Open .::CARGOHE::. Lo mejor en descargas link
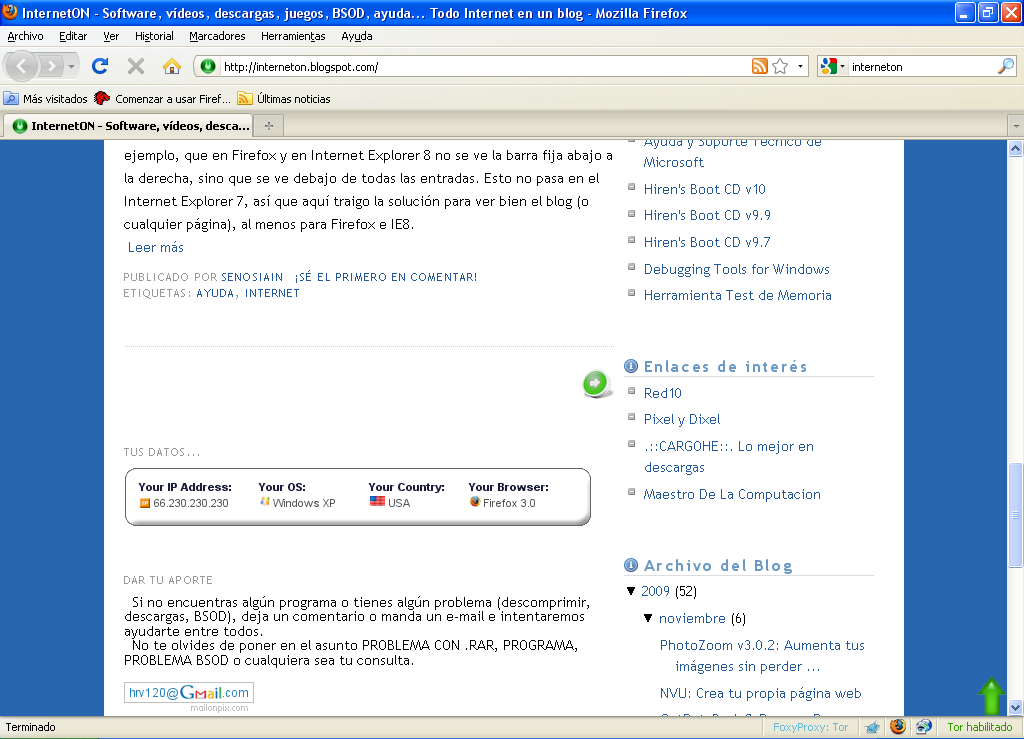The image size is (1024, 739). pos(729,456)
